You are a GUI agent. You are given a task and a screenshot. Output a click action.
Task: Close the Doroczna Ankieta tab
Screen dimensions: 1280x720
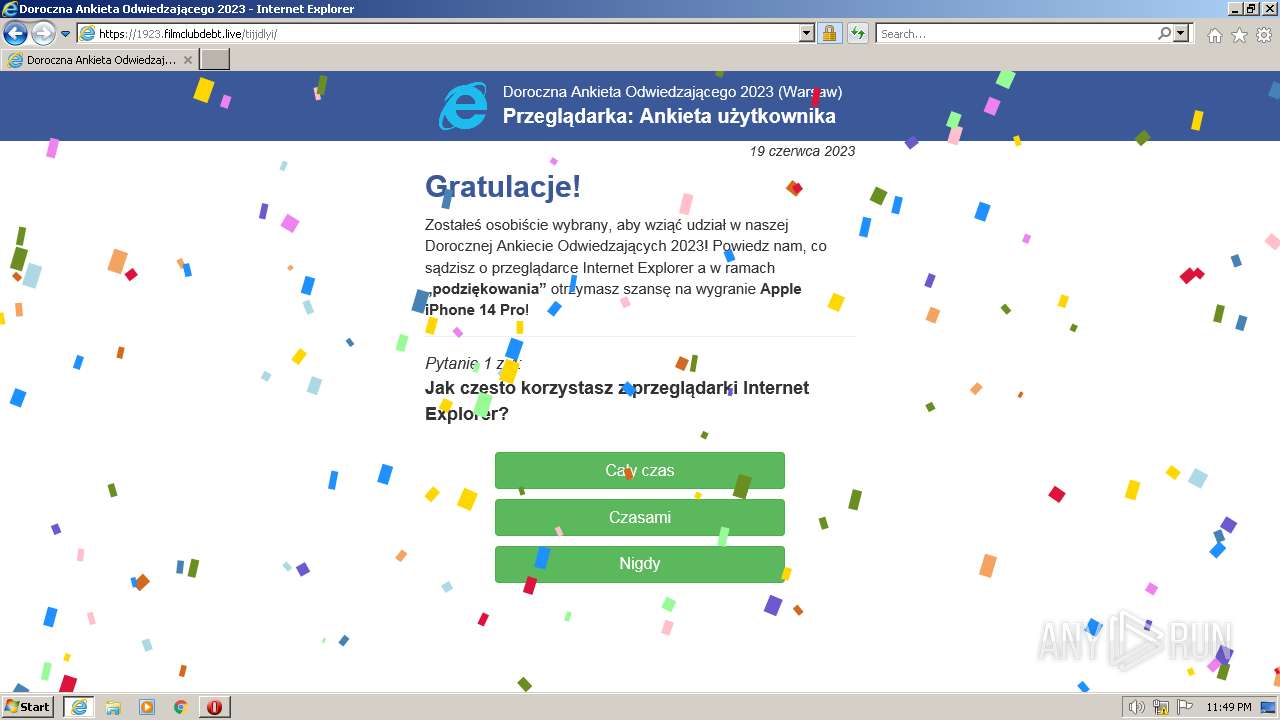pos(187,60)
